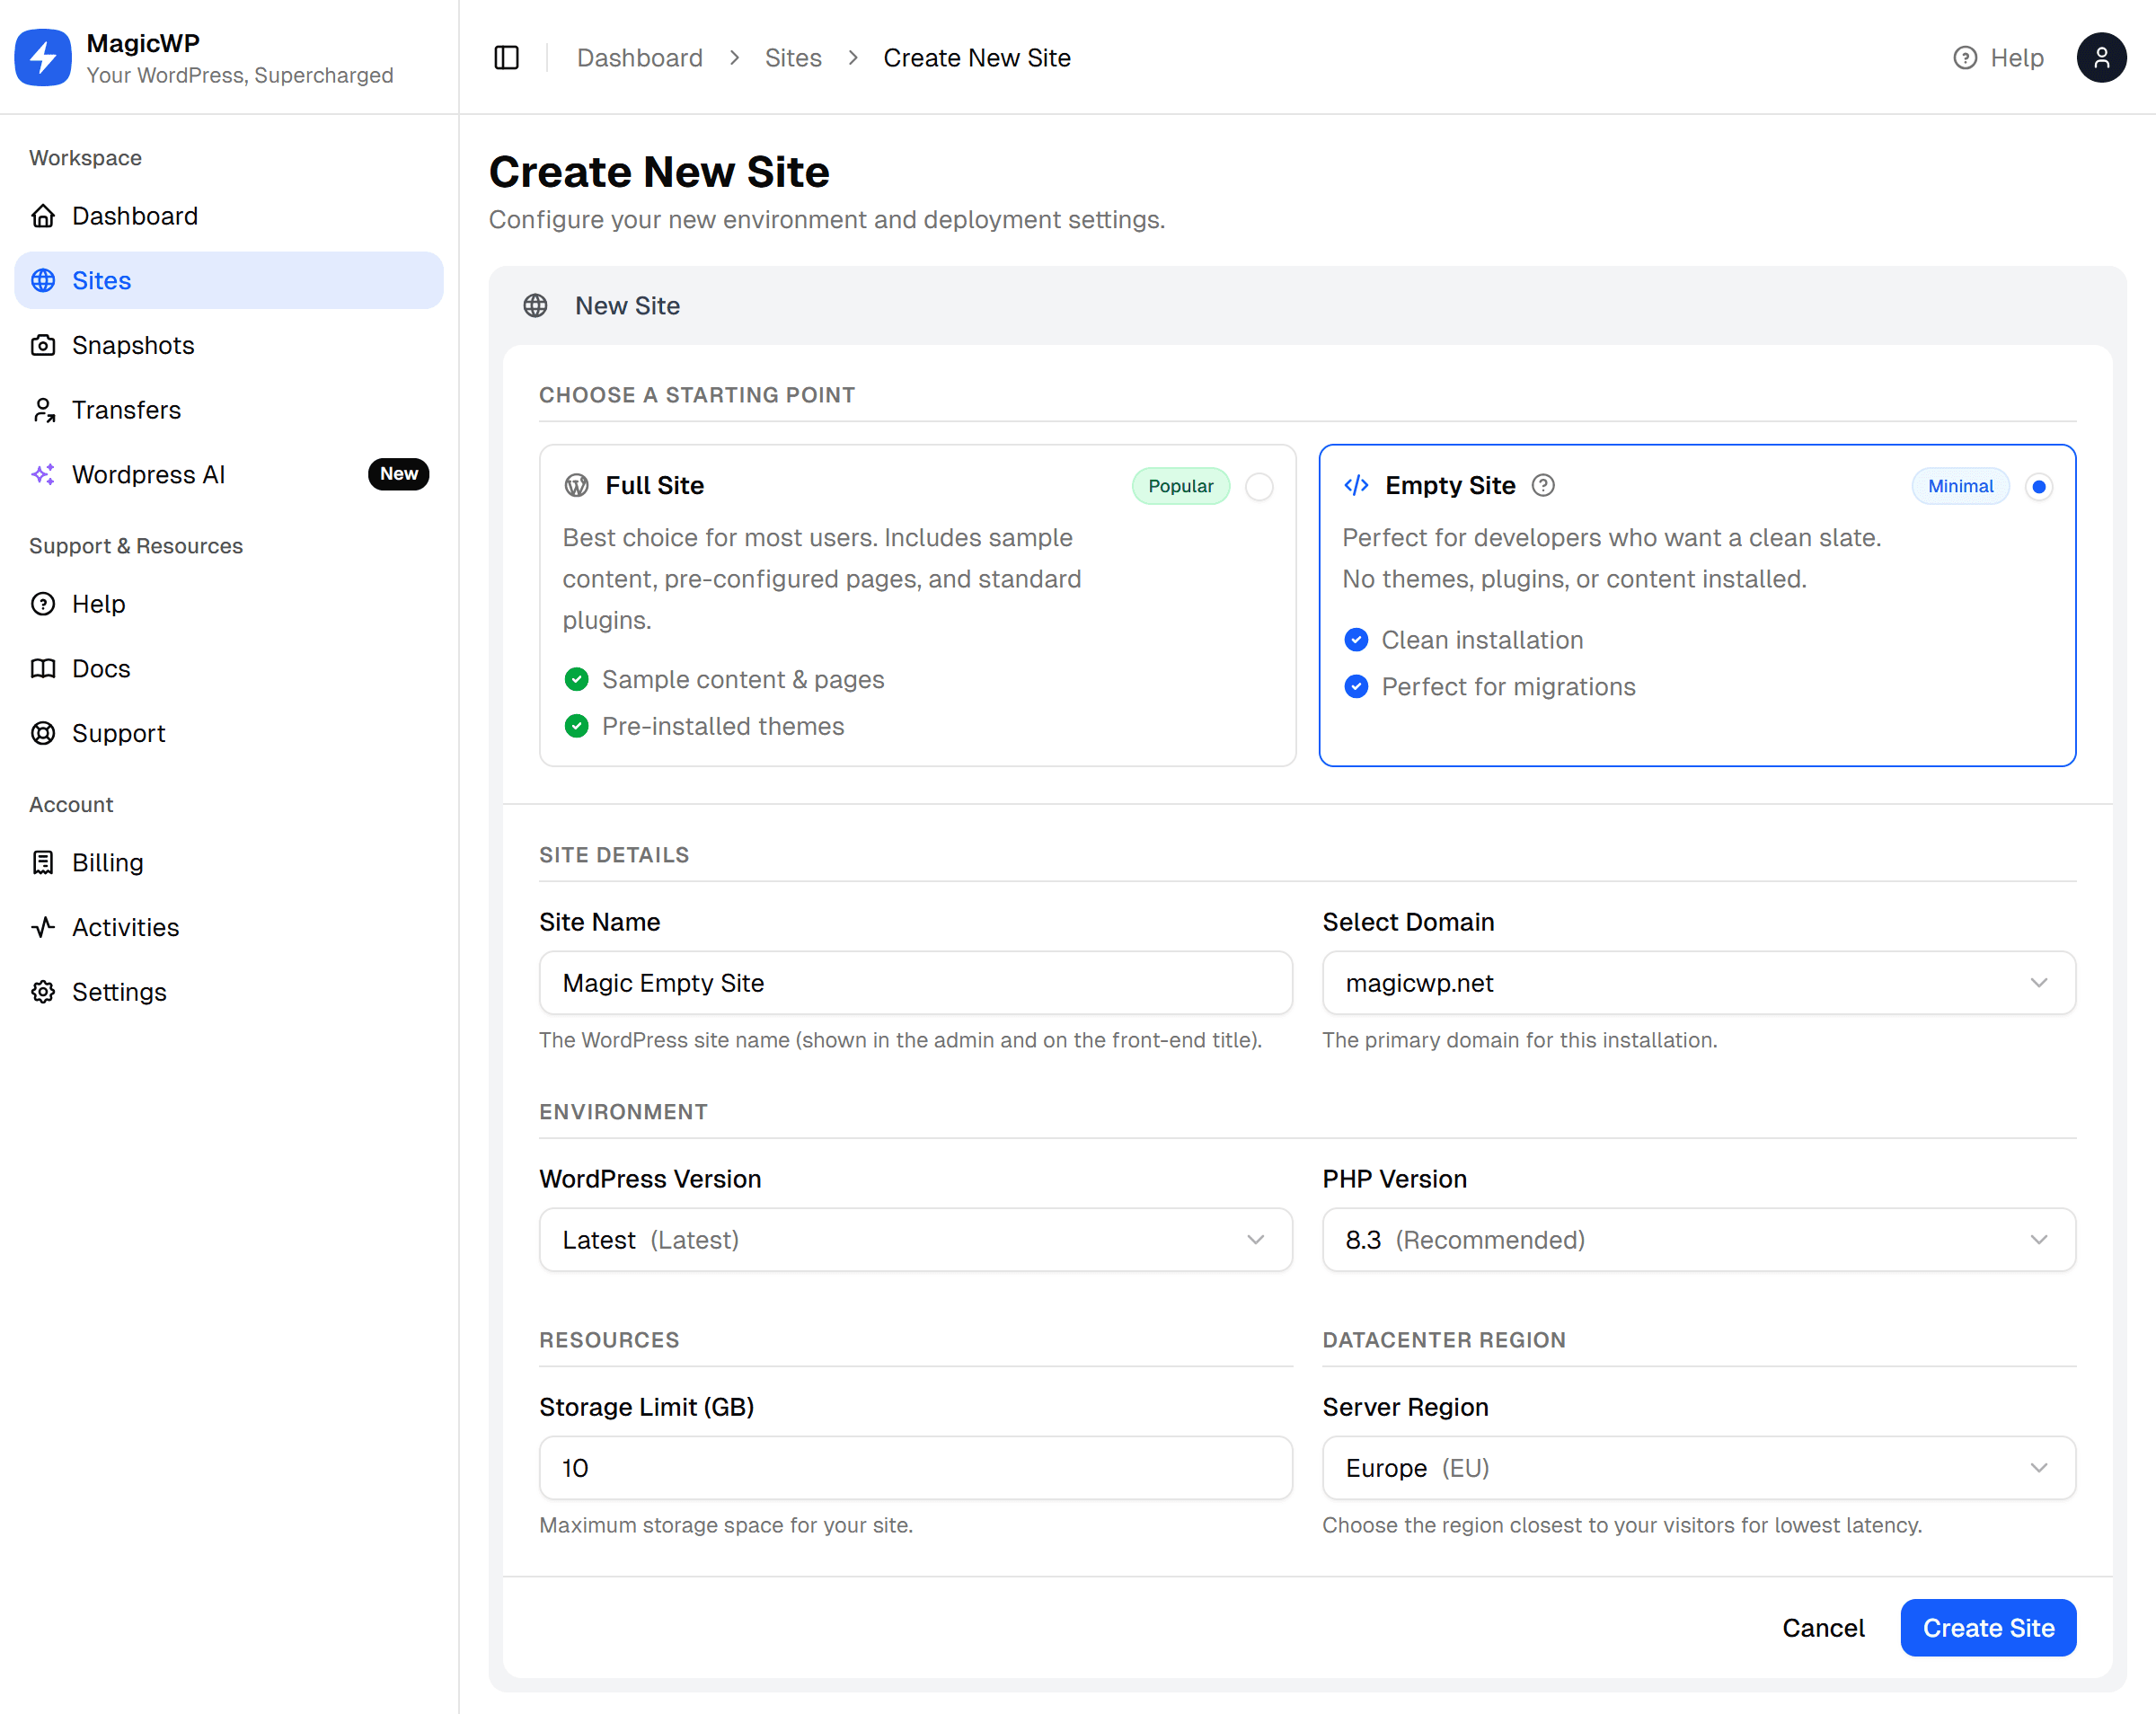Click the Help question mark icon in header

point(1965,58)
